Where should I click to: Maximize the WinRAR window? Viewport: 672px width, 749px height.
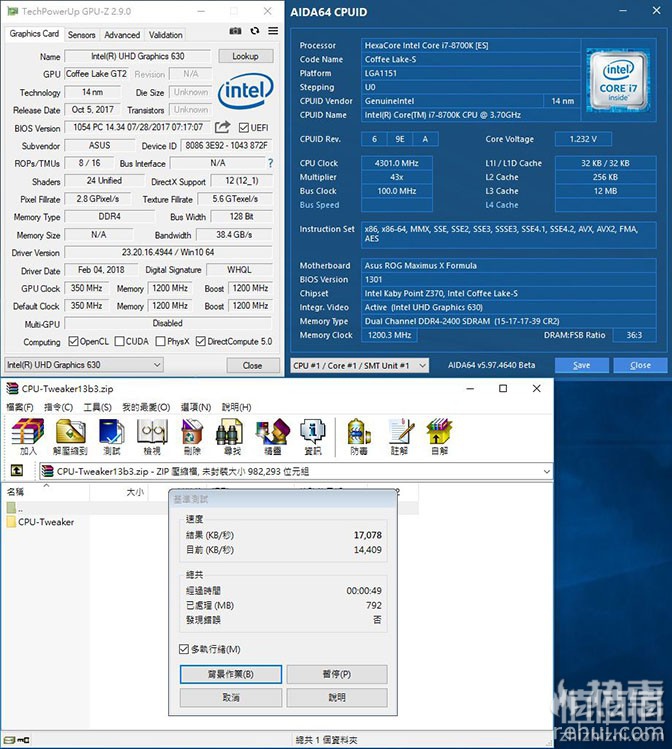[503, 388]
